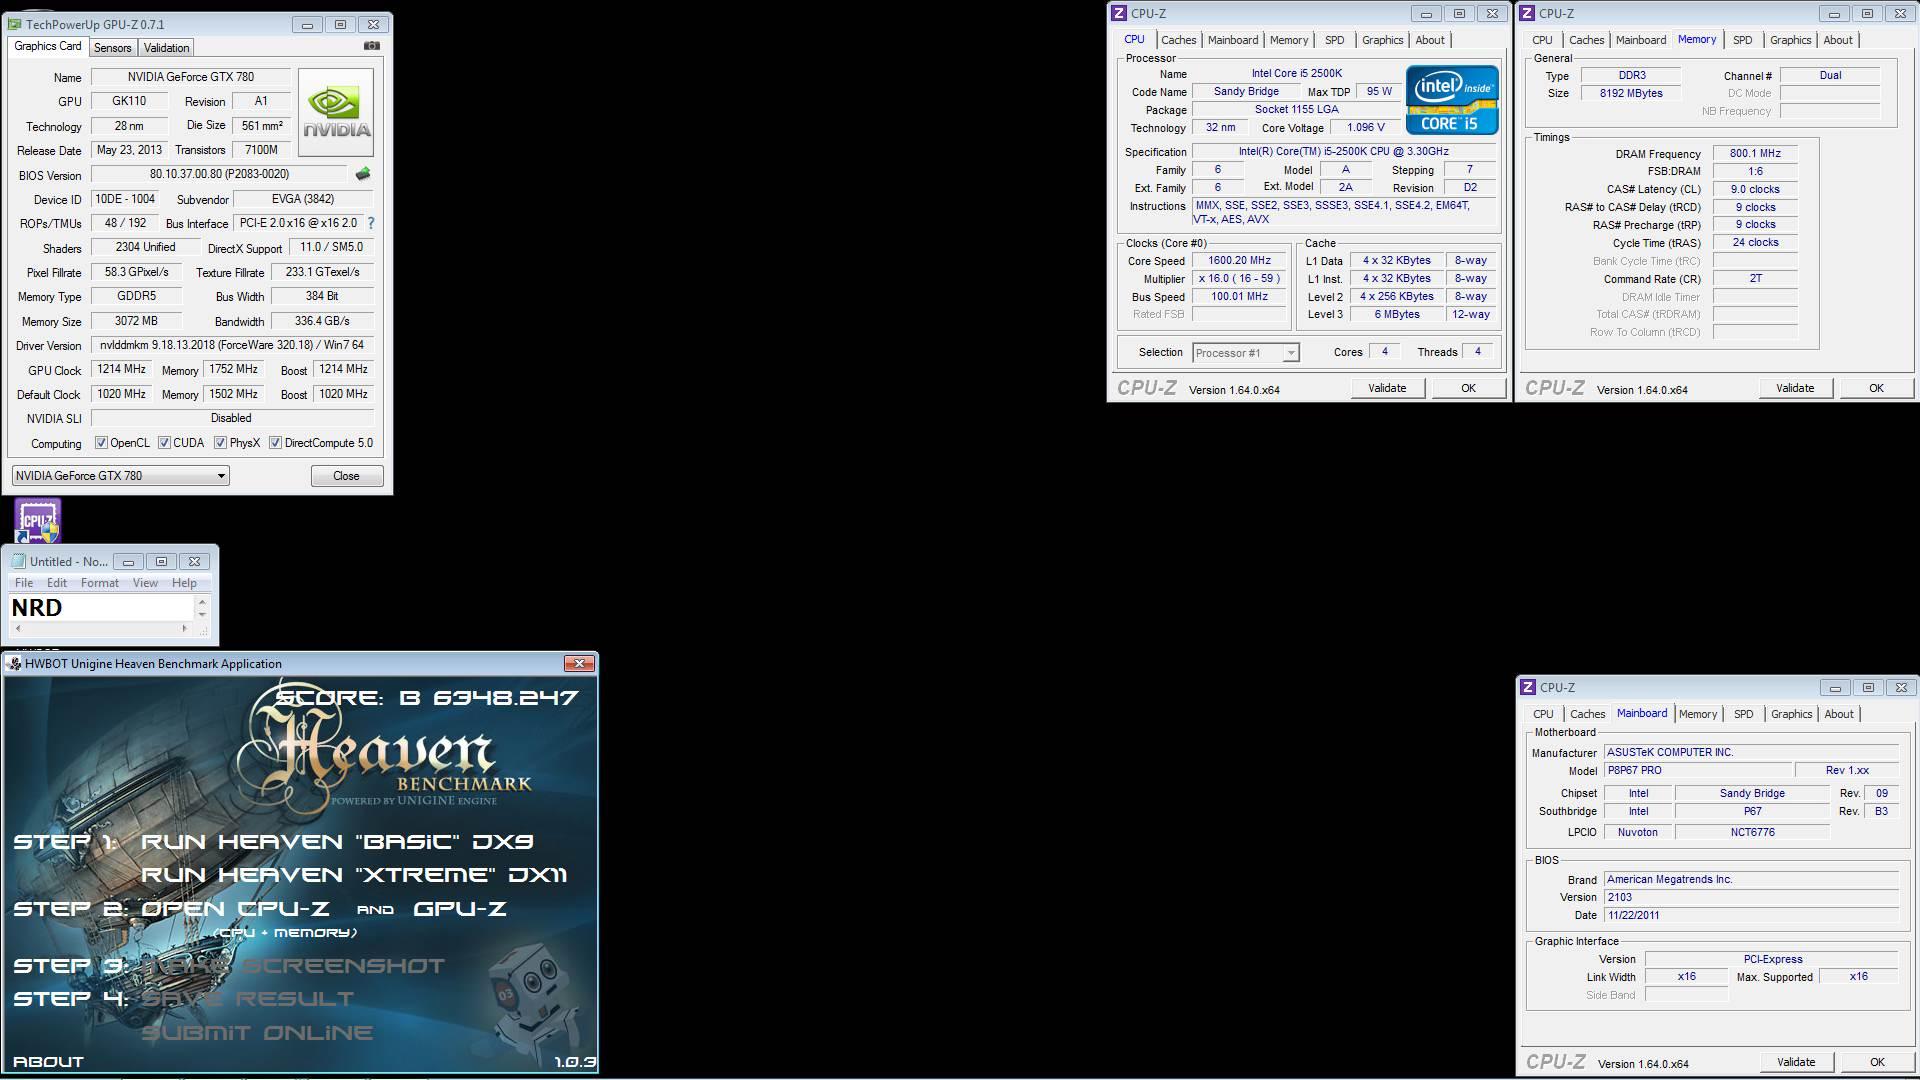The height and width of the screenshot is (1080, 1920).
Task: Click in the Notepad text area with NRD
Action: (101, 608)
